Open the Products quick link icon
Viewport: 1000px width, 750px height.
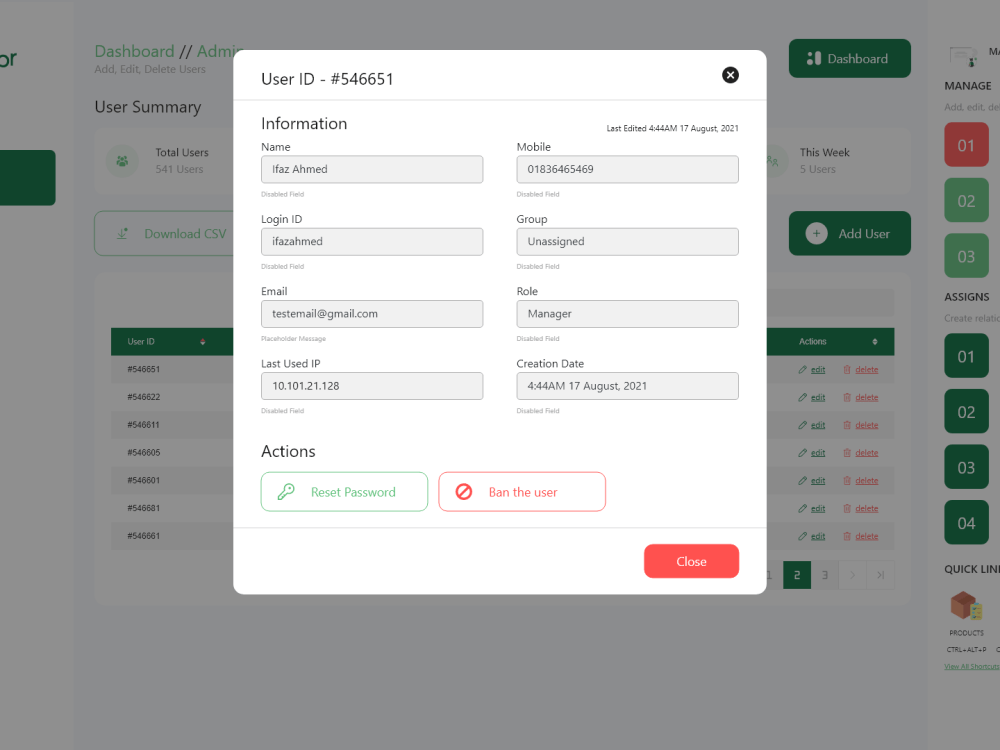coord(964,606)
